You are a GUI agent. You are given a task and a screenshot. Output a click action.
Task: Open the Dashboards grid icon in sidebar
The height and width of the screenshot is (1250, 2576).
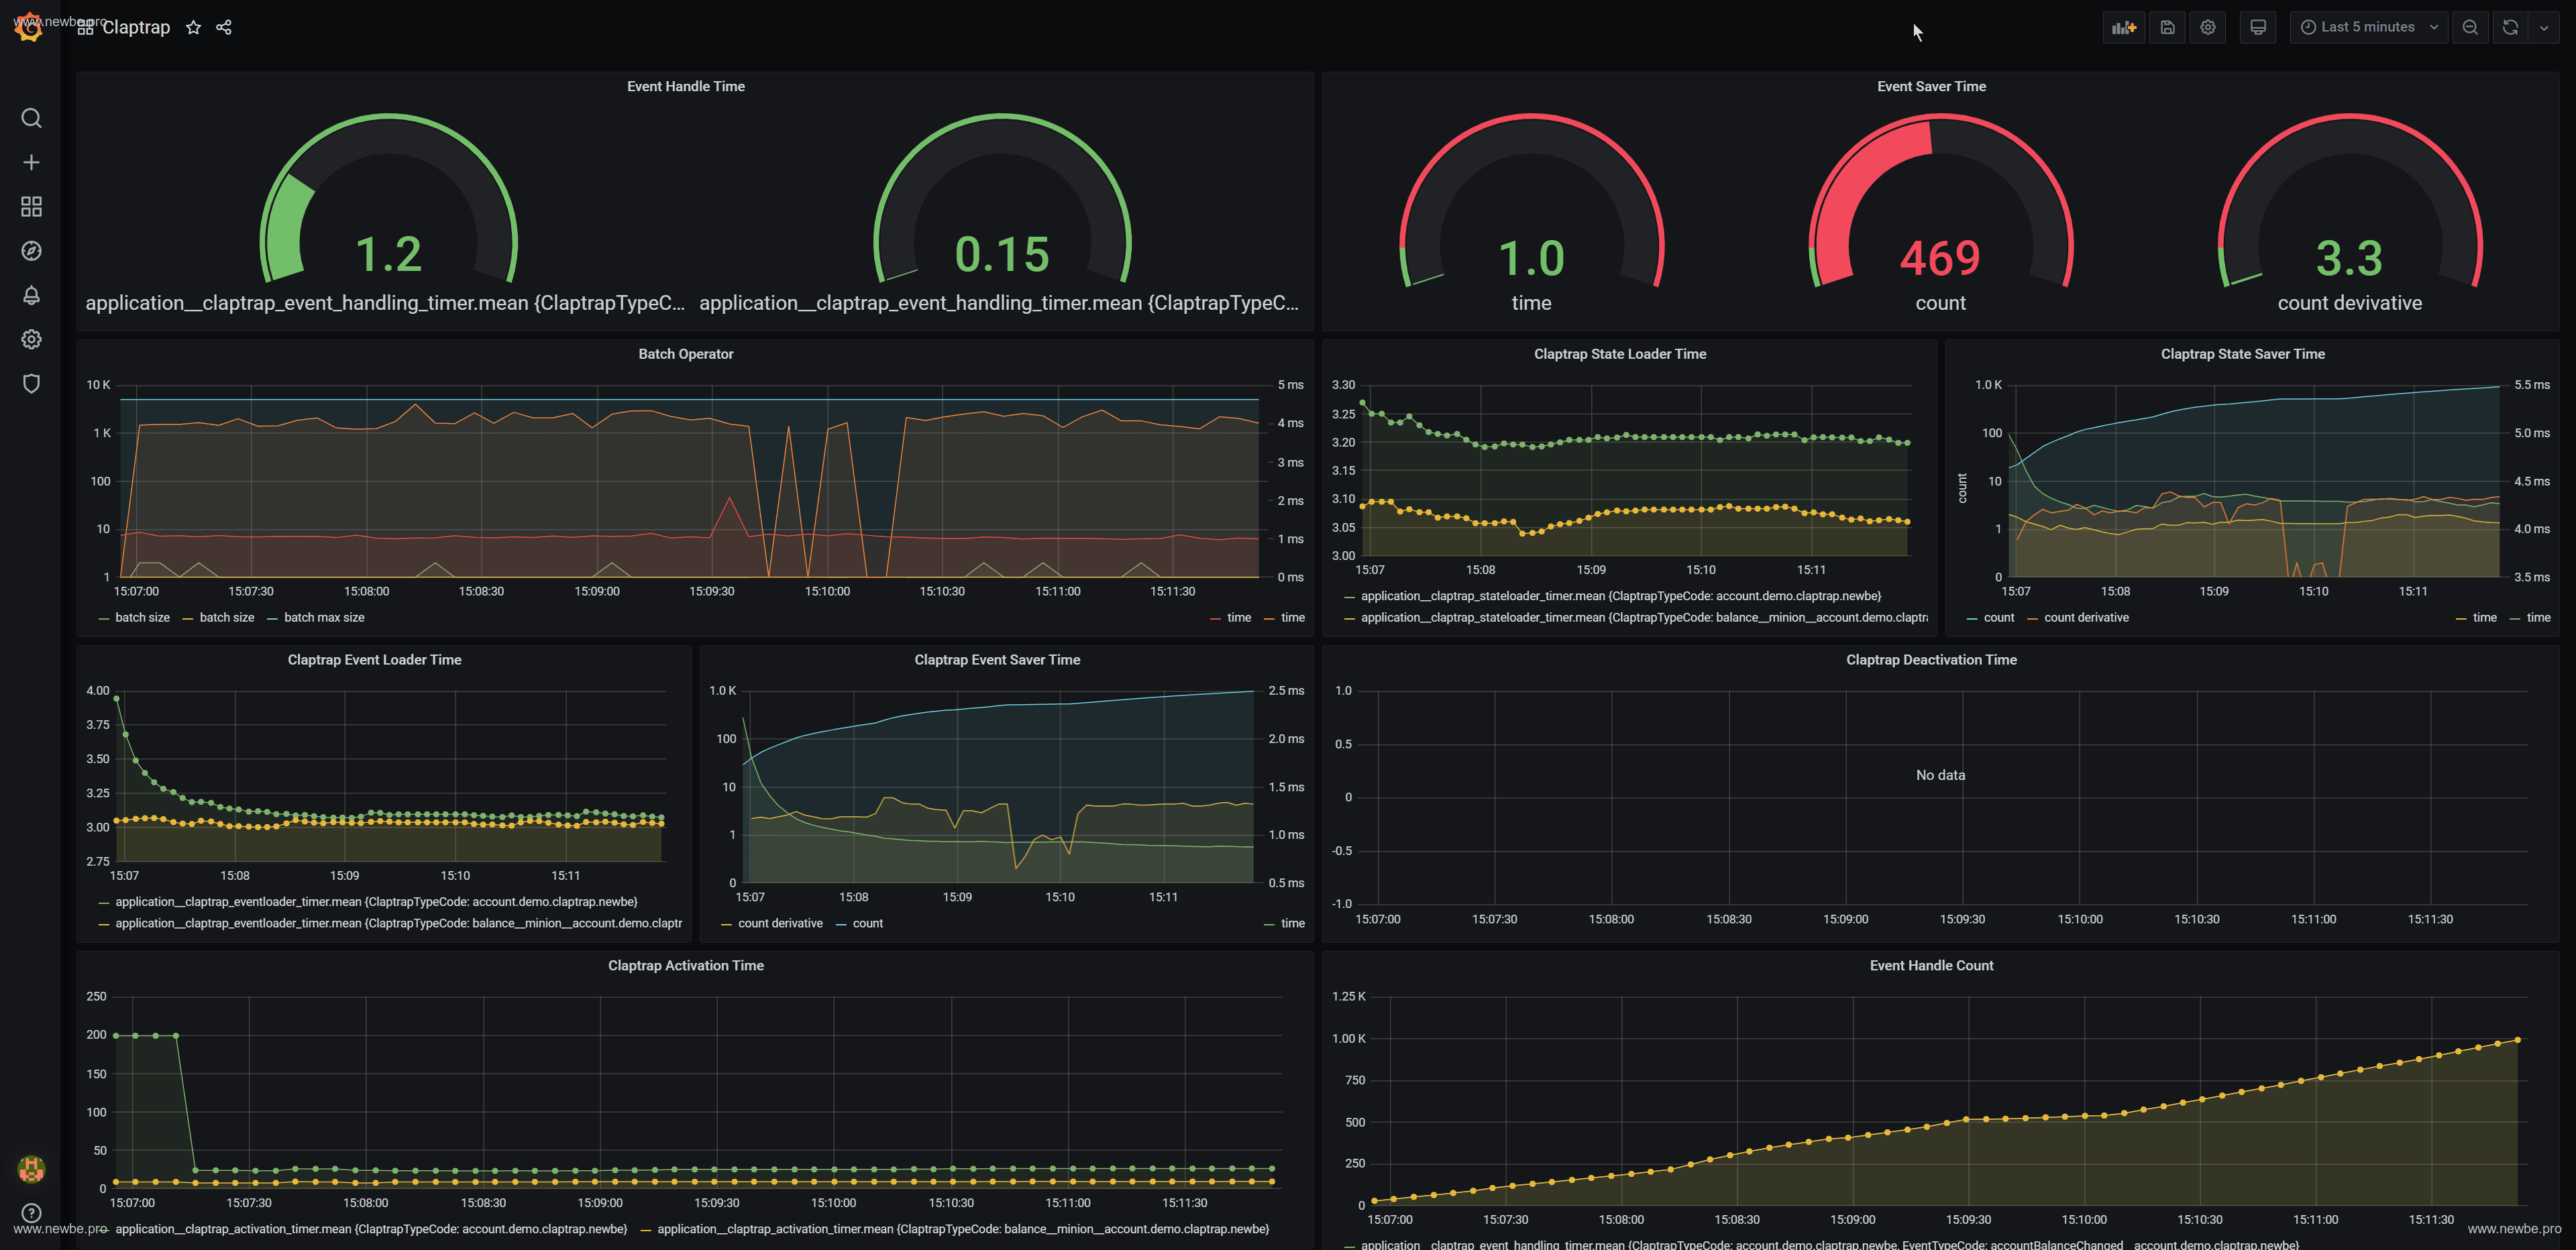pos(31,207)
